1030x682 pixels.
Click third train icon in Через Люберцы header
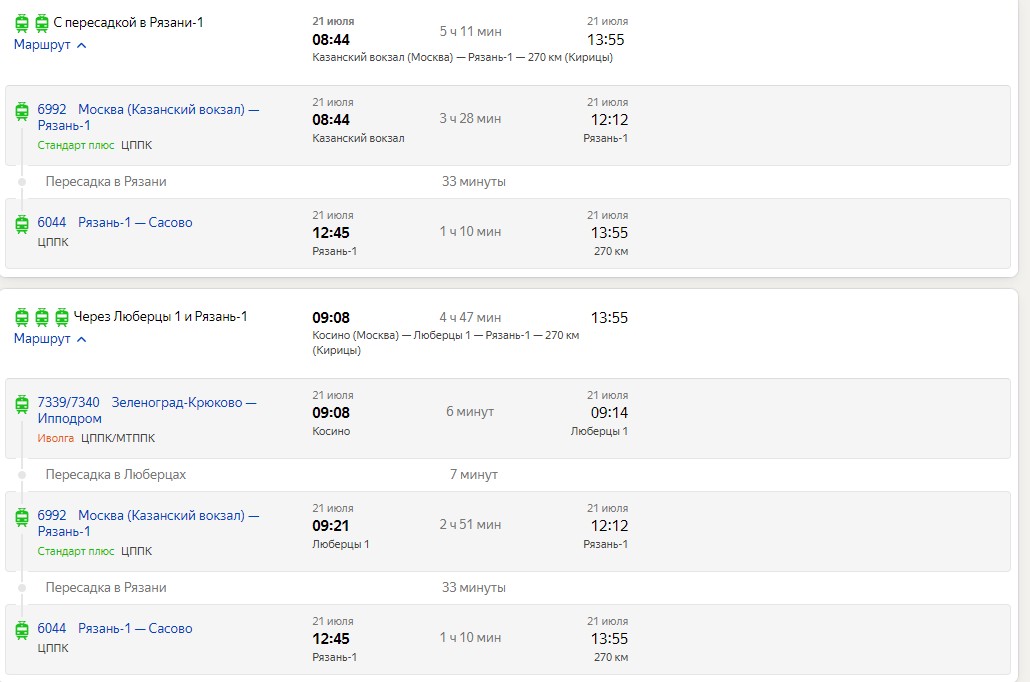[x=62, y=317]
